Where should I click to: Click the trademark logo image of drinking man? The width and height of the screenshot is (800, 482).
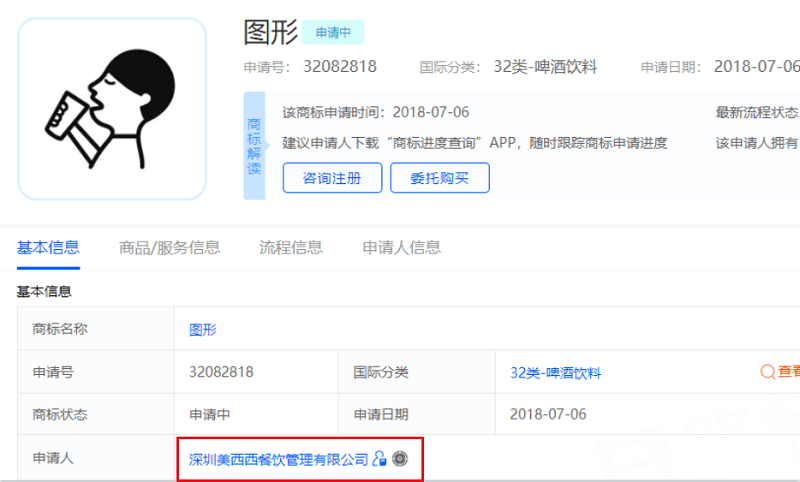[112, 109]
